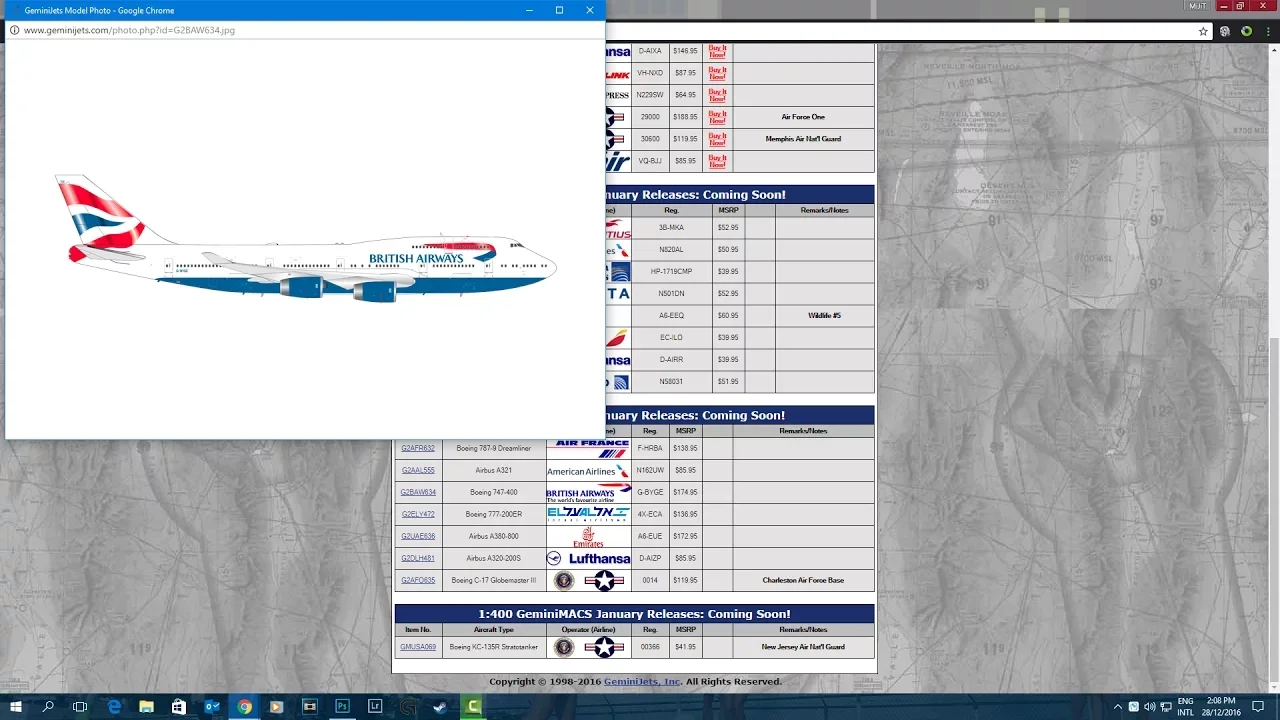Viewport: 1280px width, 720px height.
Task: Launch Lightroom from the taskbar
Action: [x=375, y=706]
